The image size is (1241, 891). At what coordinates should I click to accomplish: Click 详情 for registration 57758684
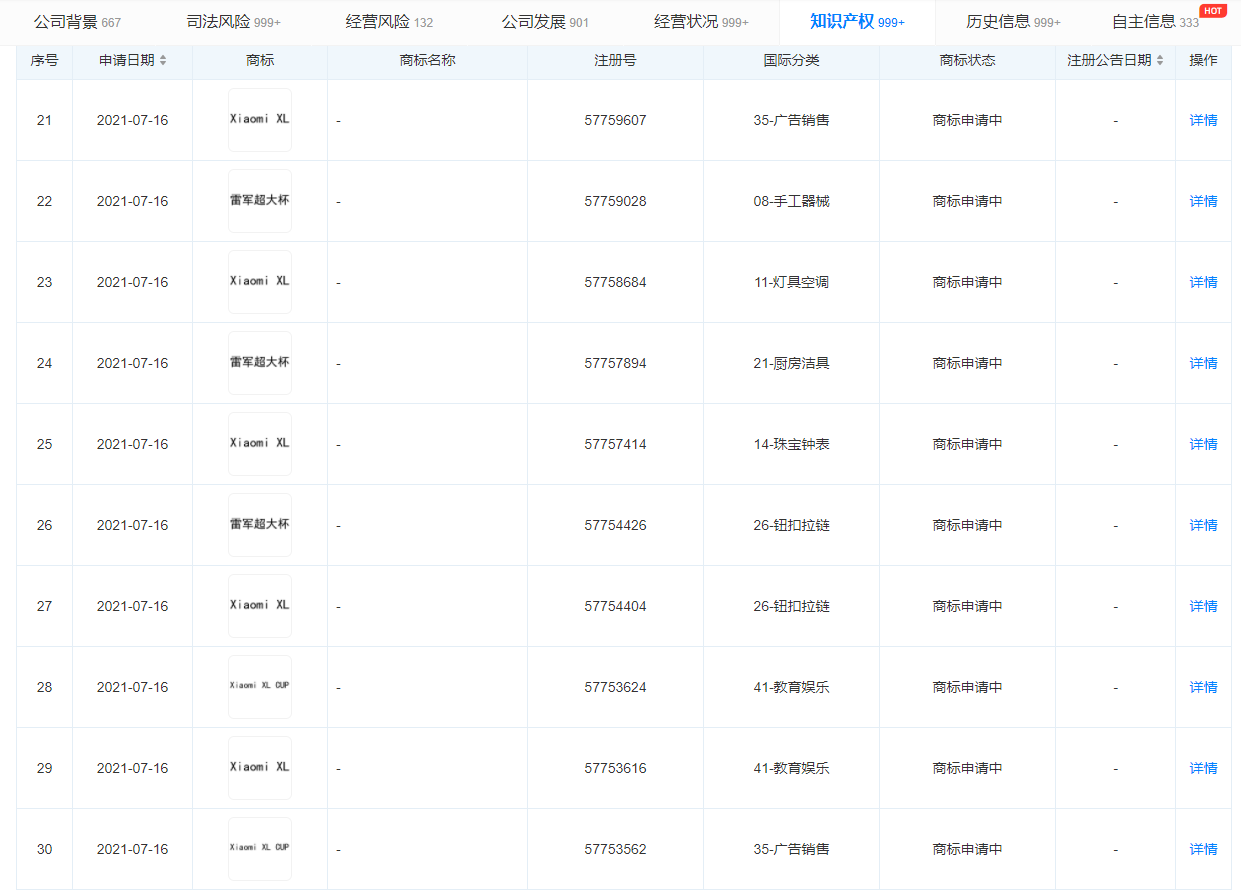point(1203,282)
